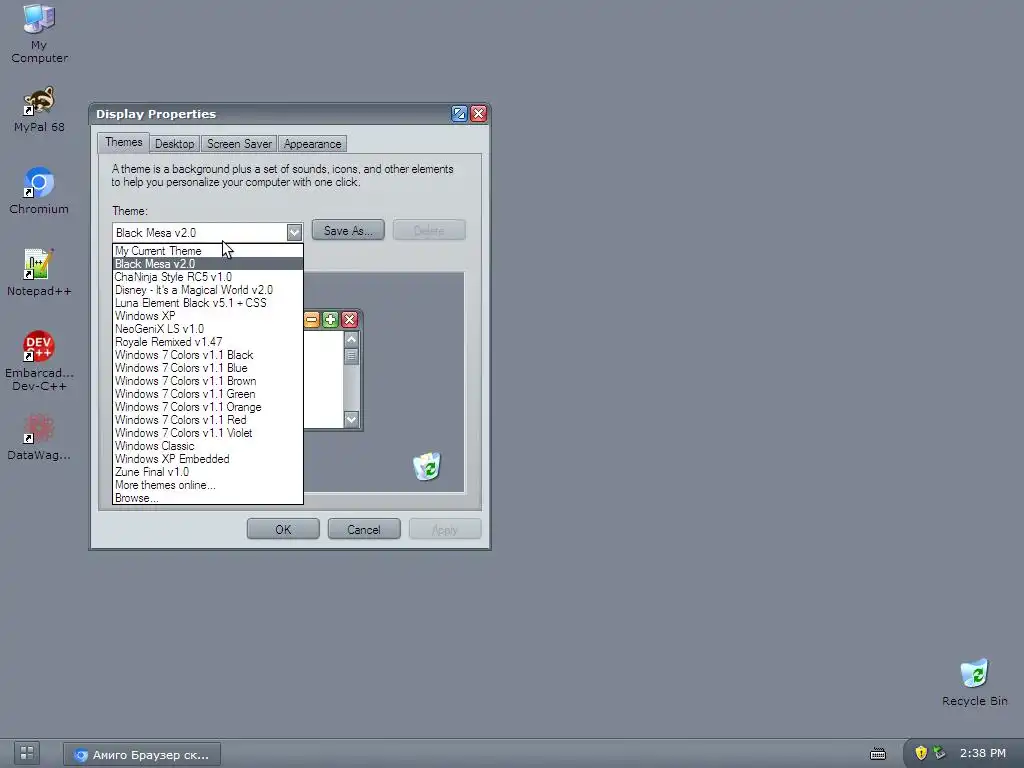Select Windows 7 Colors v1.1 Orange

pyautogui.click(x=208, y=407)
